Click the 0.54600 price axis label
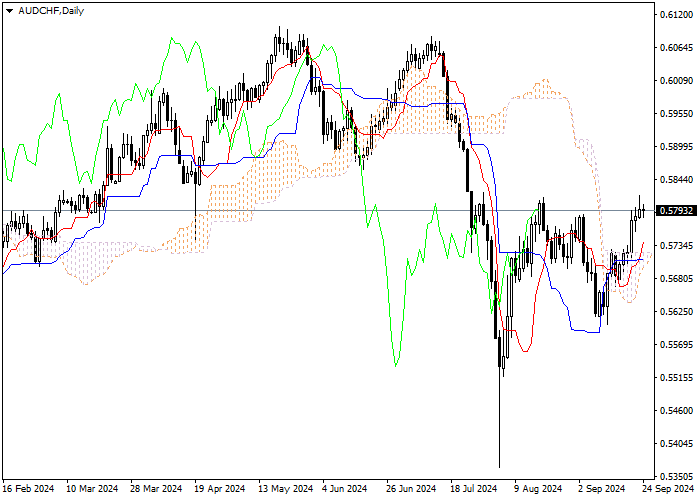The width and height of the screenshot is (700, 500). pos(676,411)
